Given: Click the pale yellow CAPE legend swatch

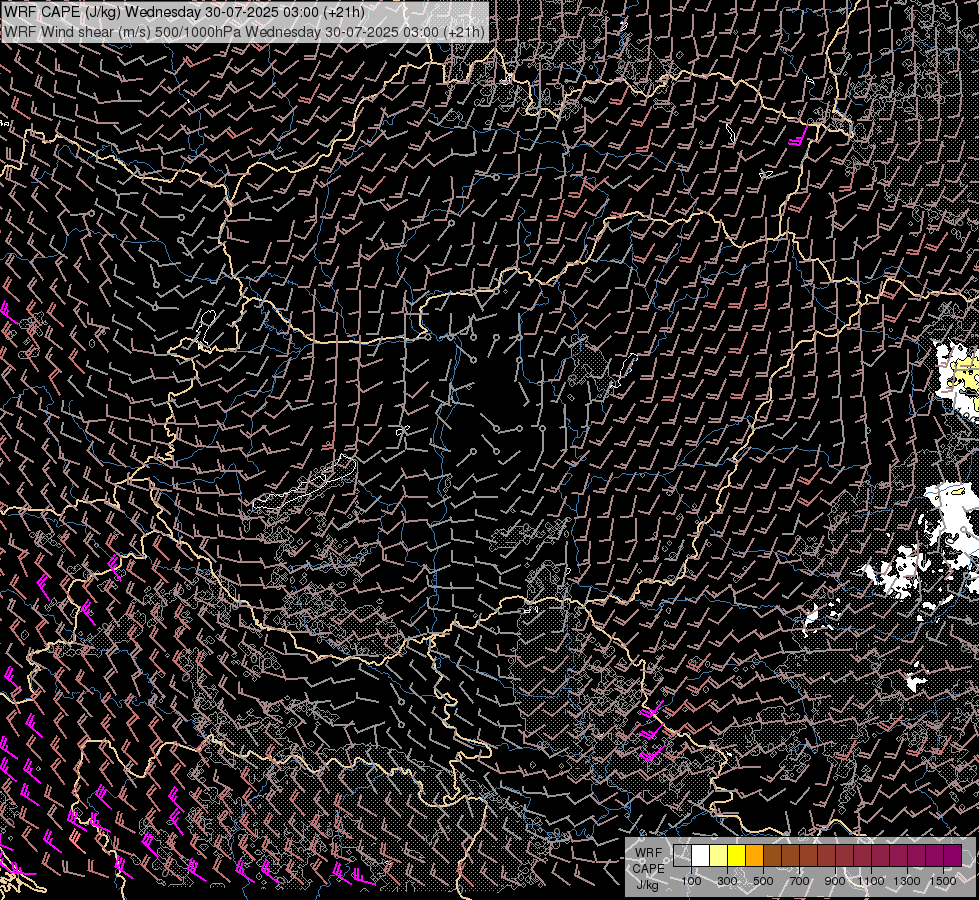Looking at the screenshot, I should pos(719,856).
